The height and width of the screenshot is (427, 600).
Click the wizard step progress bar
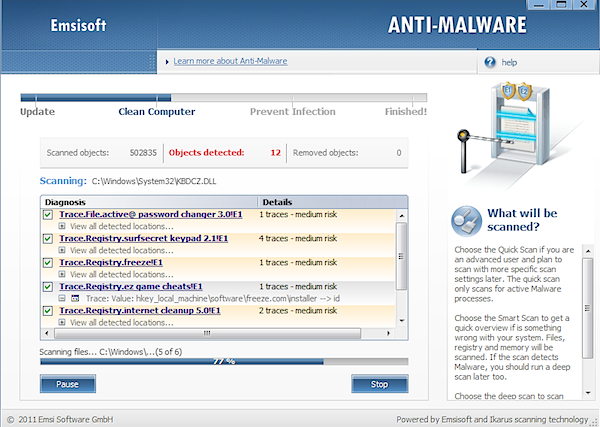pos(224,98)
